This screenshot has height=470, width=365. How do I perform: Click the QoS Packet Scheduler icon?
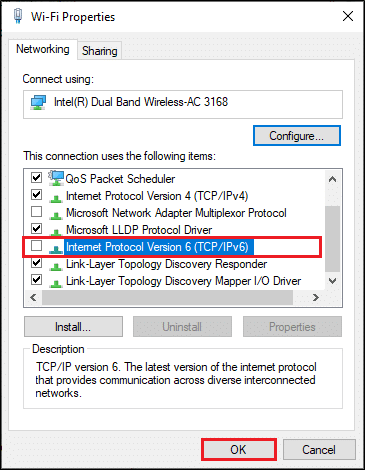pos(56,178)
